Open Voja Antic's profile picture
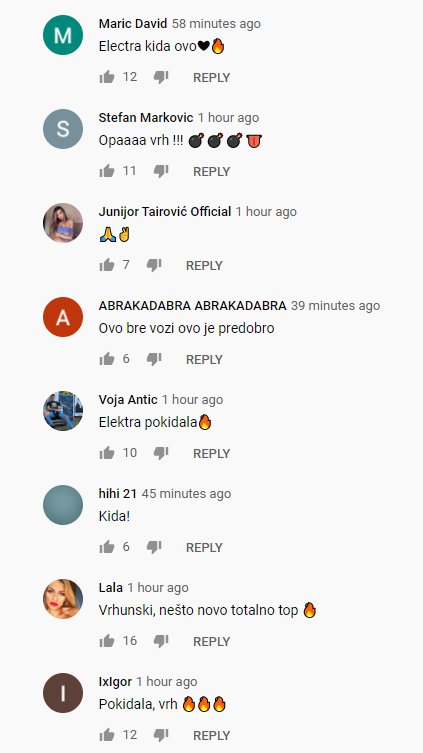 63,411
